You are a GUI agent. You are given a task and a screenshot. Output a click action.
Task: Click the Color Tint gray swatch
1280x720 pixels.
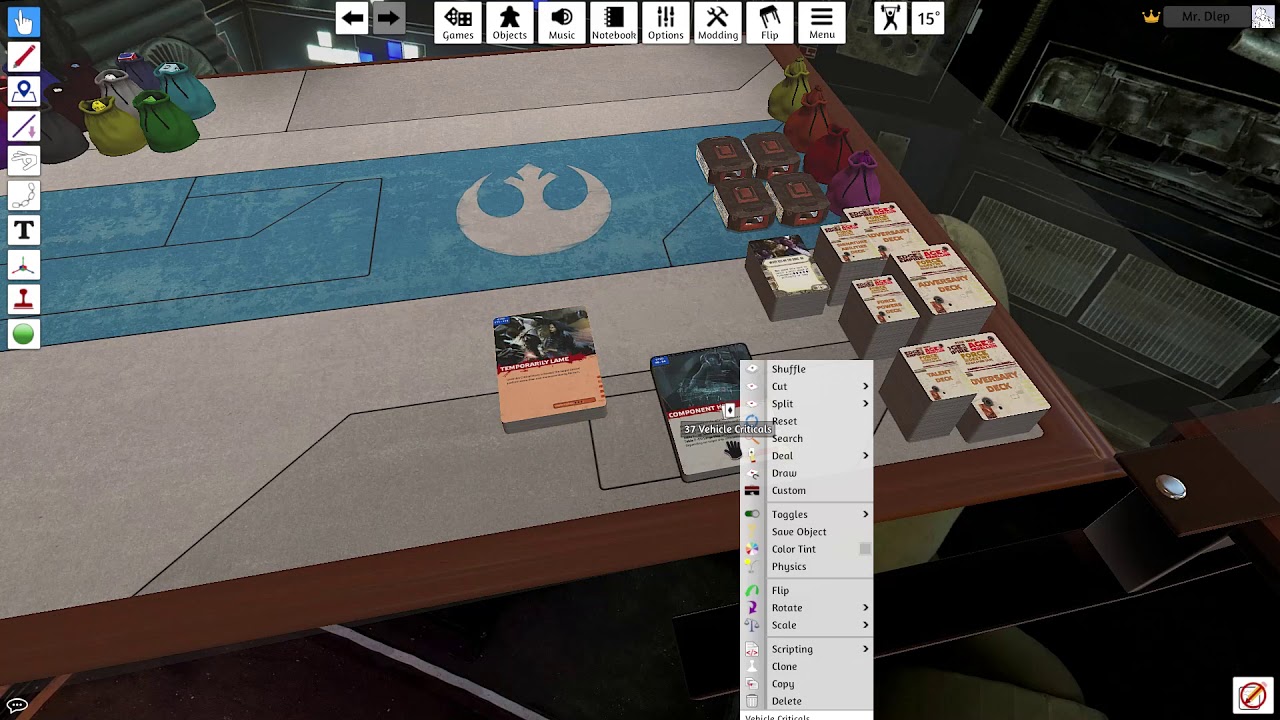point(865,549)
